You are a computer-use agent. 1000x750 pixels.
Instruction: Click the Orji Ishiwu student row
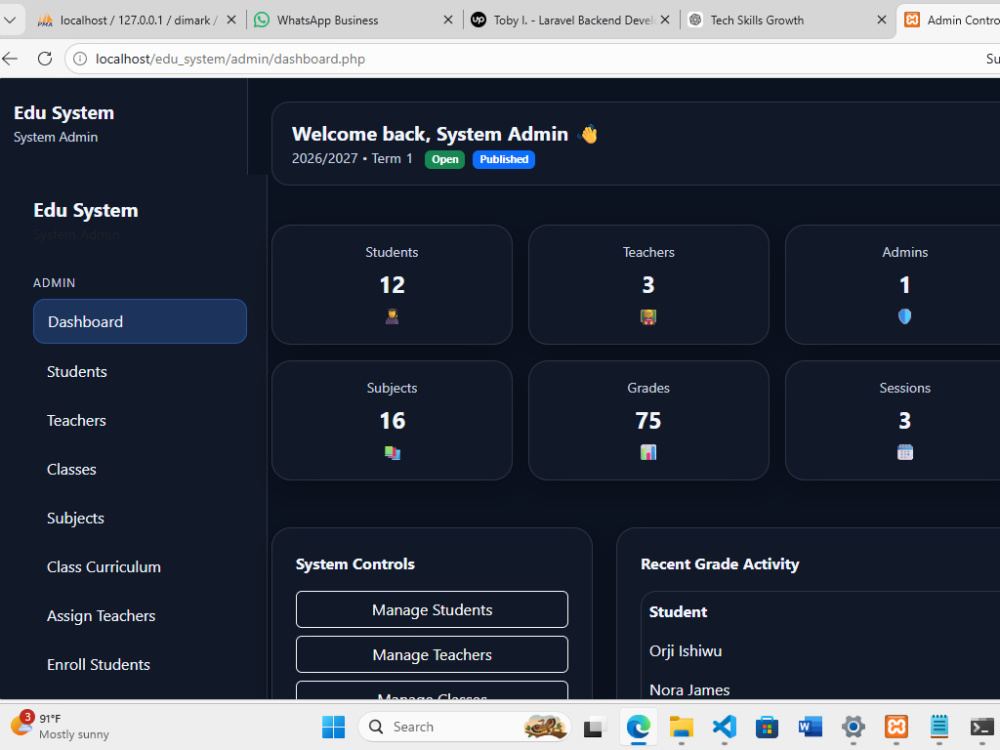pos(820,651)
